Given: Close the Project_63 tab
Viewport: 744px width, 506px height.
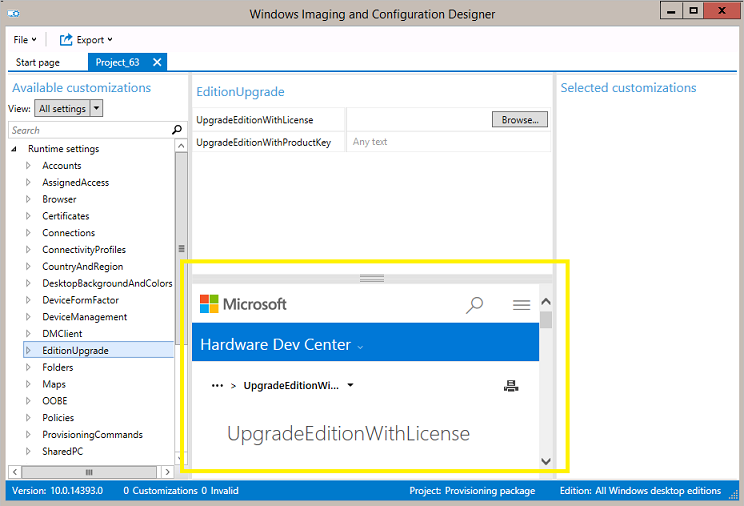Looking at the screenshot, I should [157, 62].
